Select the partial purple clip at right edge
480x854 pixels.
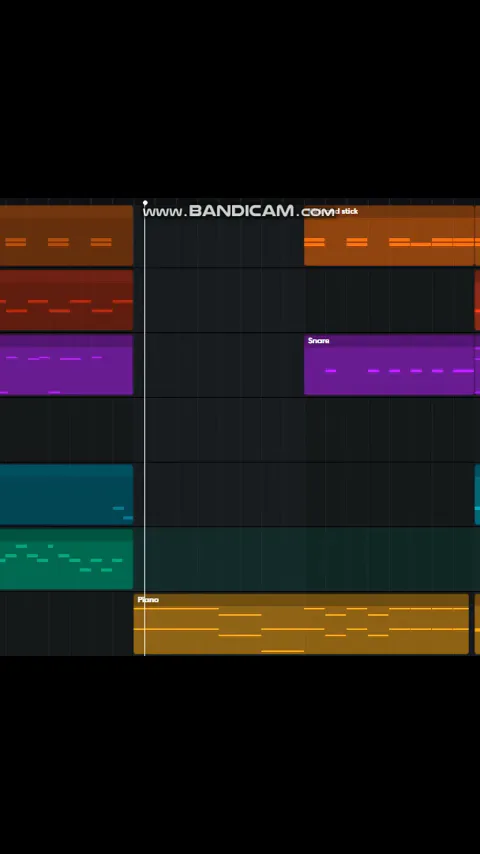point(478,364)
